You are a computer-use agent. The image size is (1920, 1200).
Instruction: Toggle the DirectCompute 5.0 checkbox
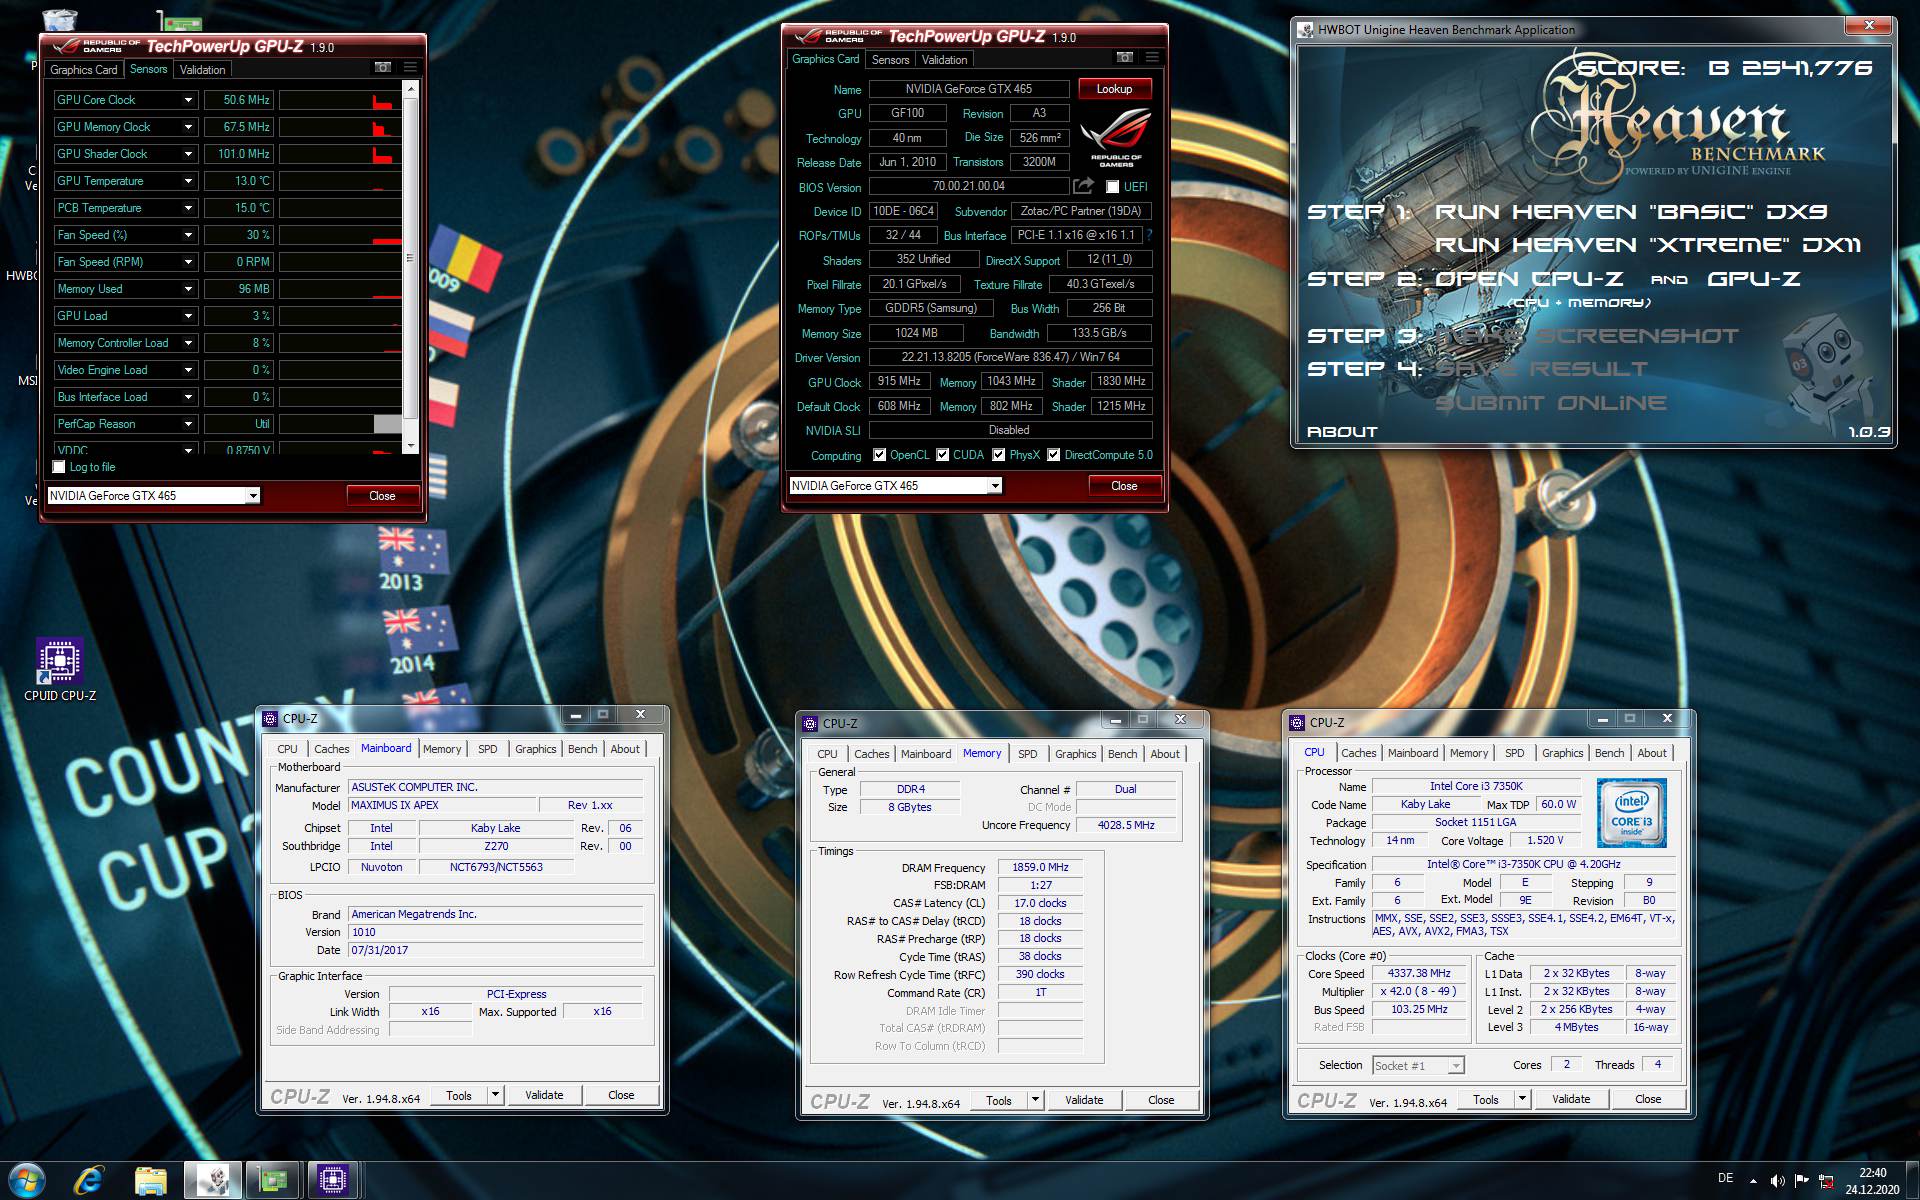(x=1053, y=455)
